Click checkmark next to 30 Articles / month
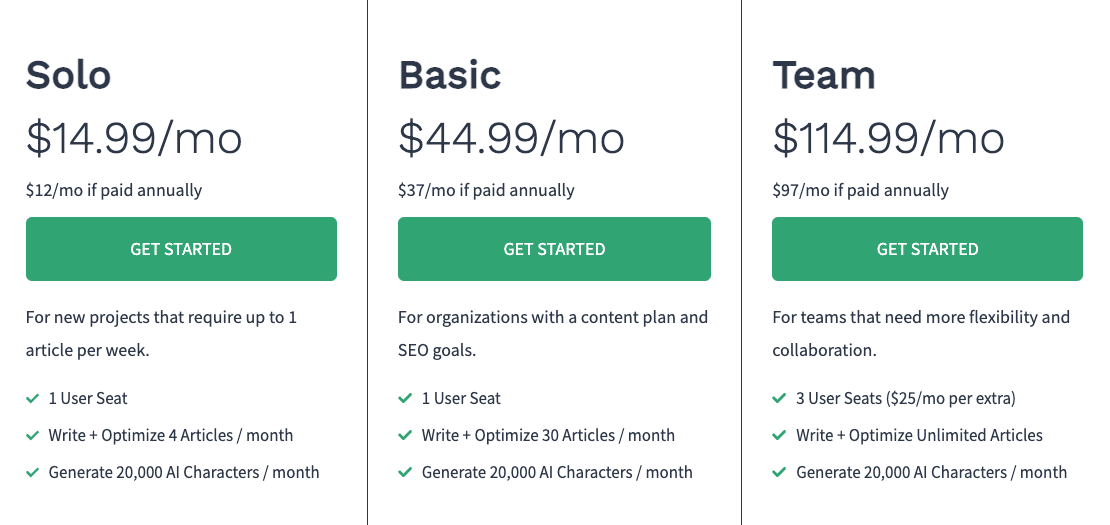 [x=405, y=435]
